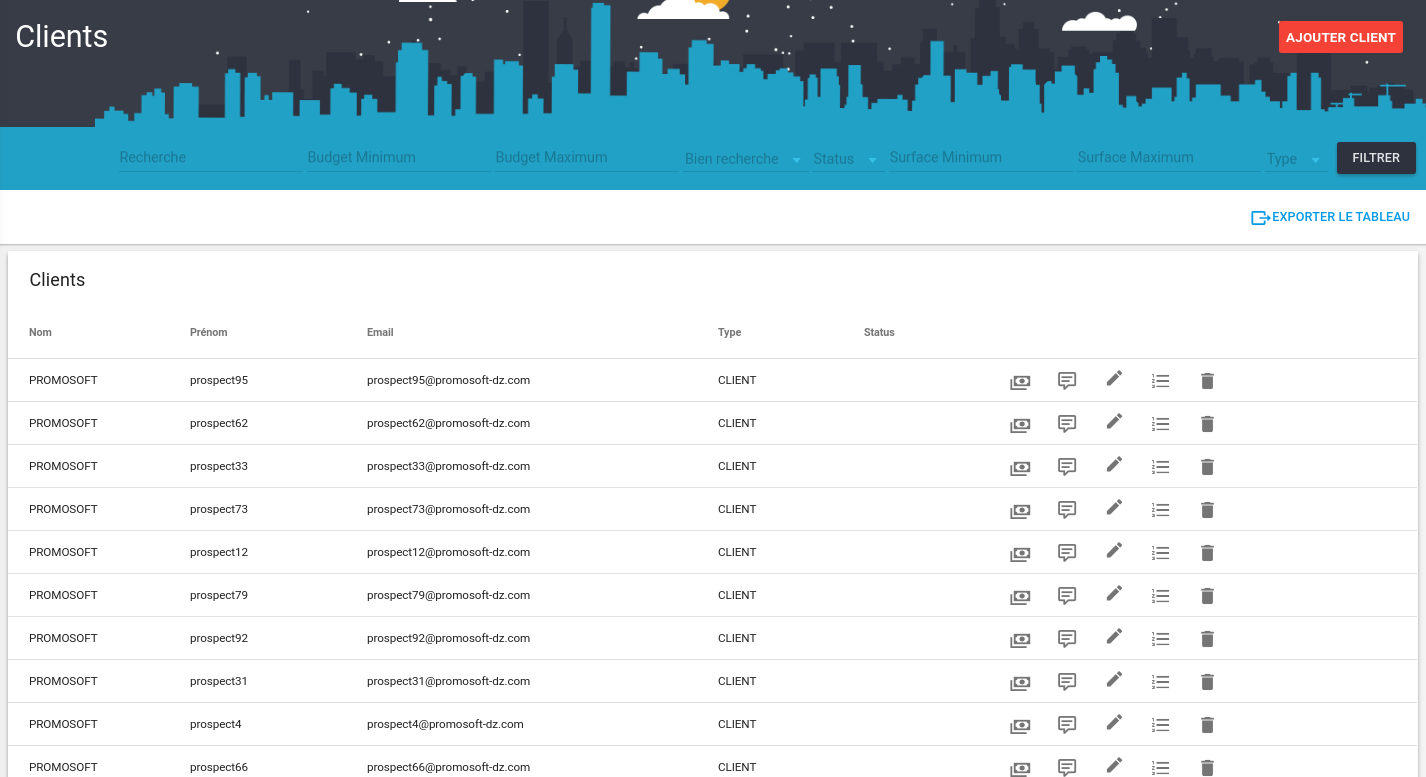Edit prospect95 with the pencil icon

(1114, 378)
